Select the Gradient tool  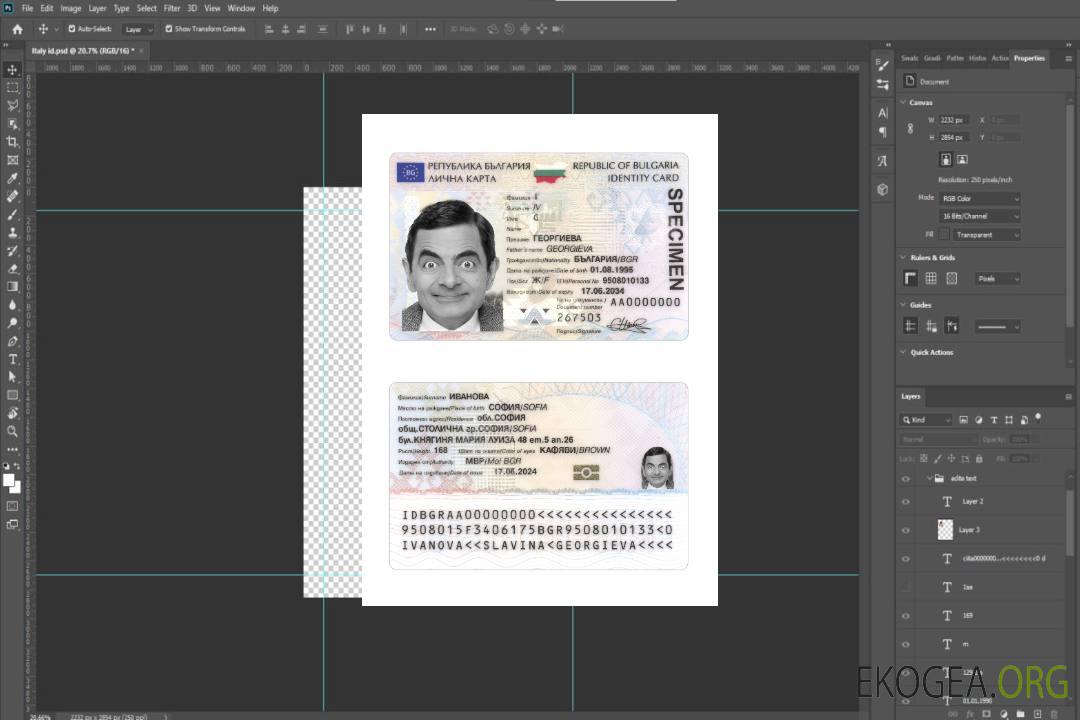(12, 287)
